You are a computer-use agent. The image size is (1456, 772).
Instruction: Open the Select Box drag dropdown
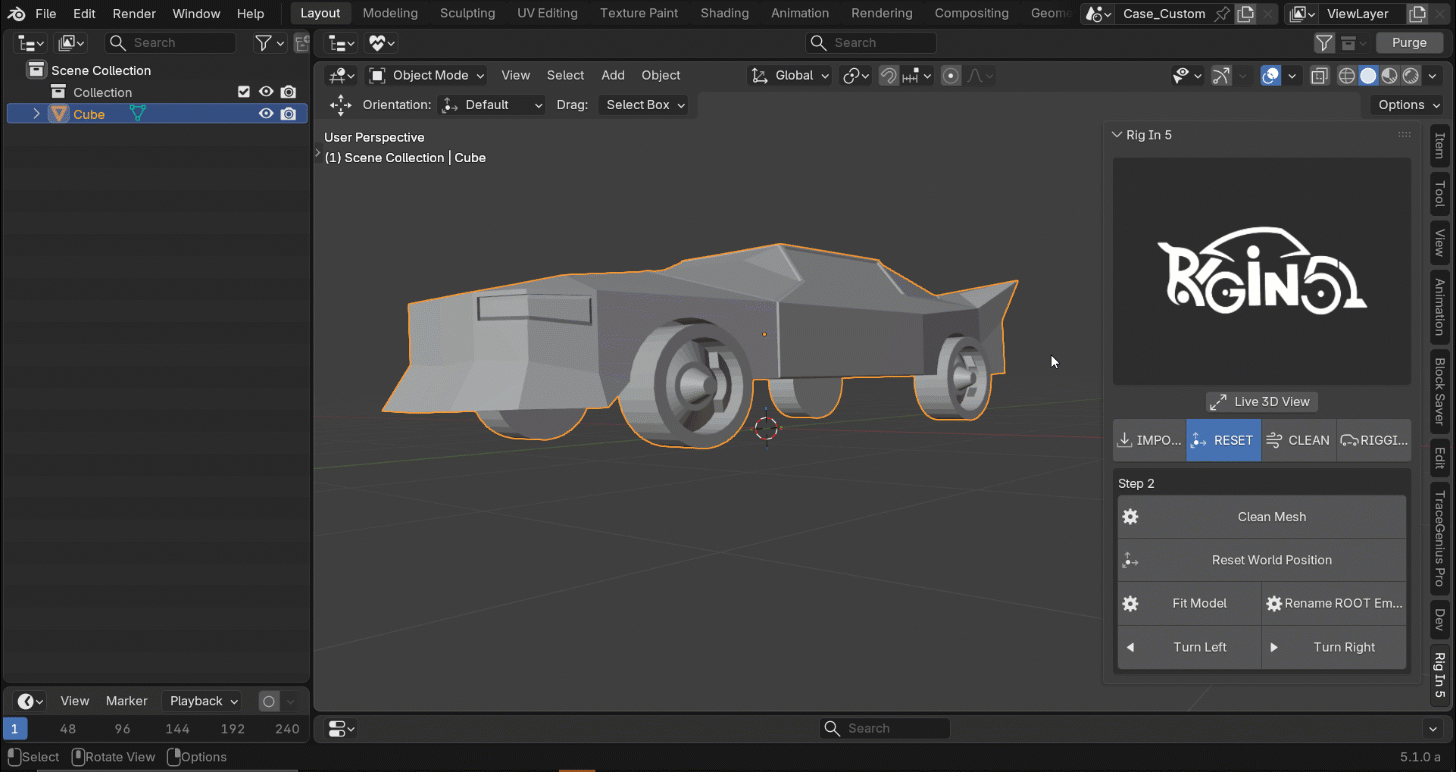pyautogui.click(x=645, y=105)
